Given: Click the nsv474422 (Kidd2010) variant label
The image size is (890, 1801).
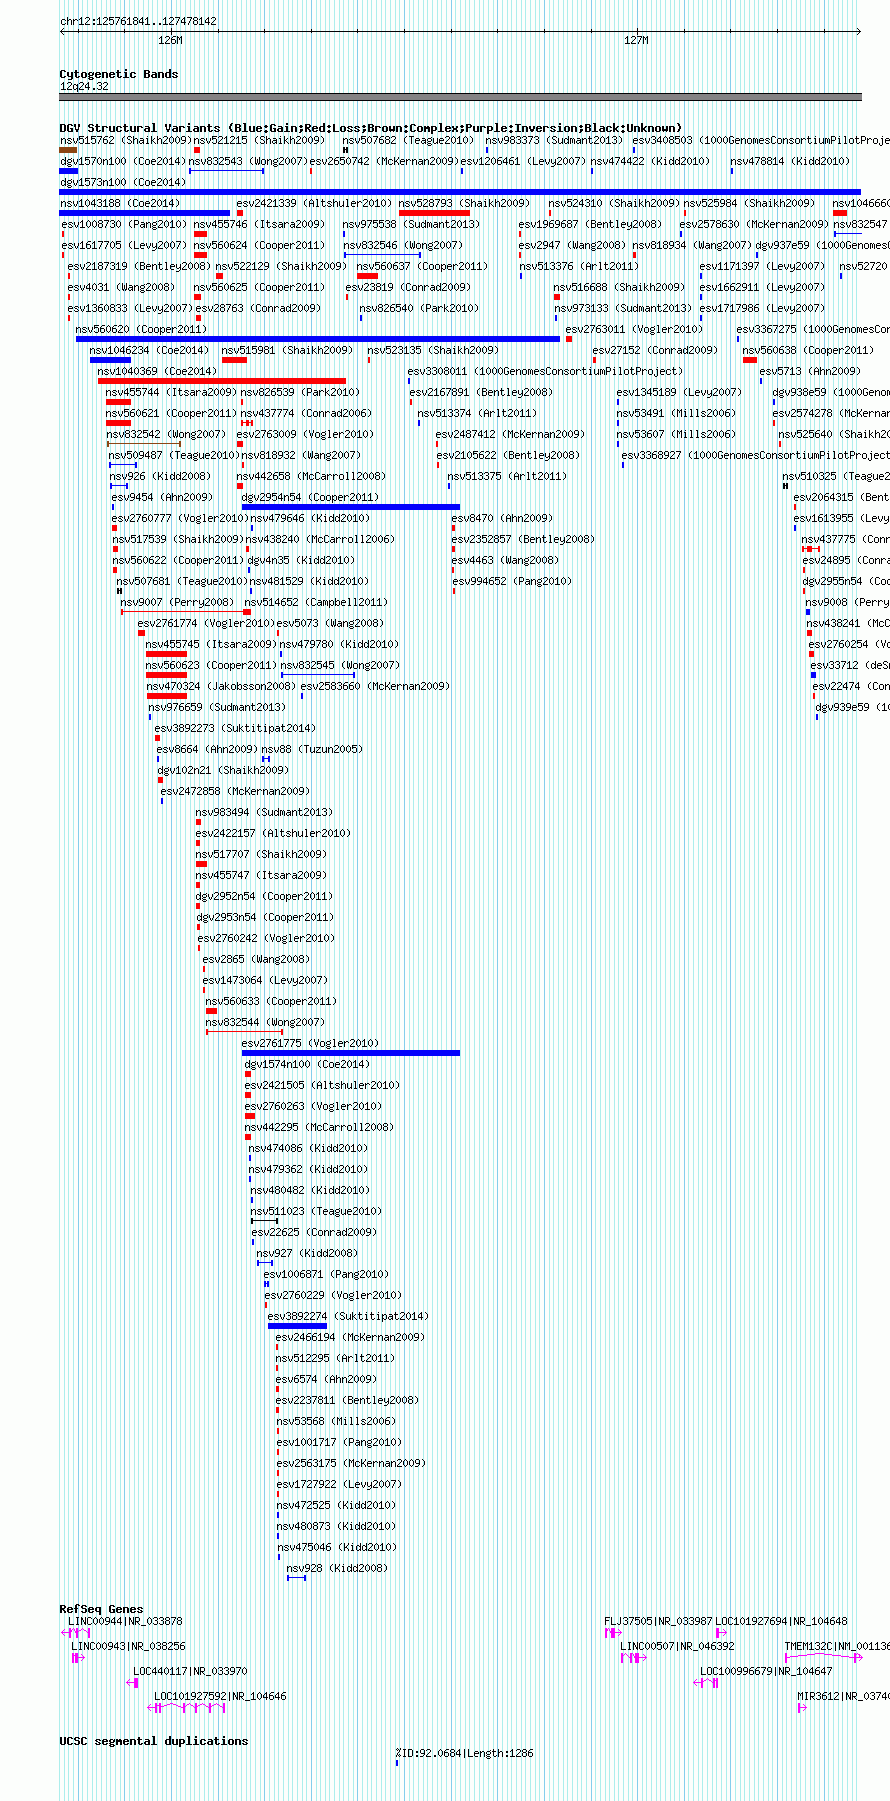Looking at the screenshot, I should coord(650,161).
